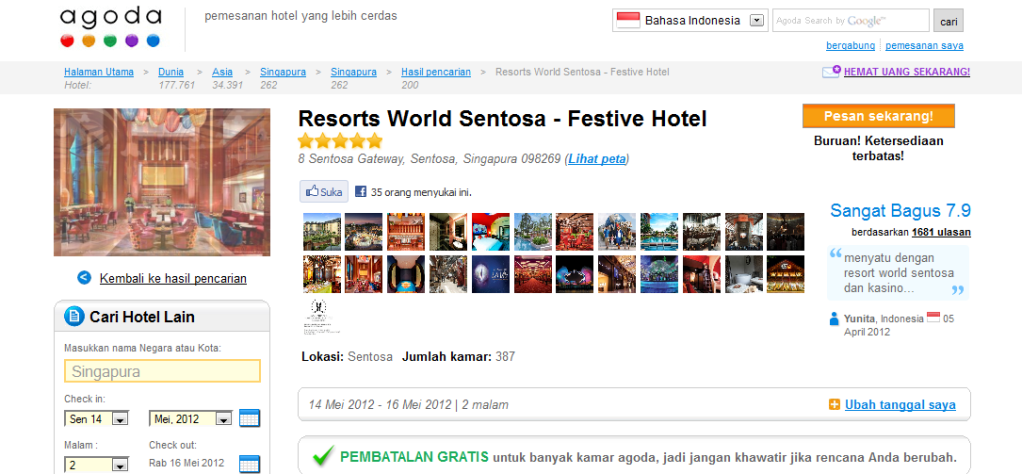Viewport: 1022px width, 474px height.
Task: Open the check-out calendar icon
Action: (250, 464)
